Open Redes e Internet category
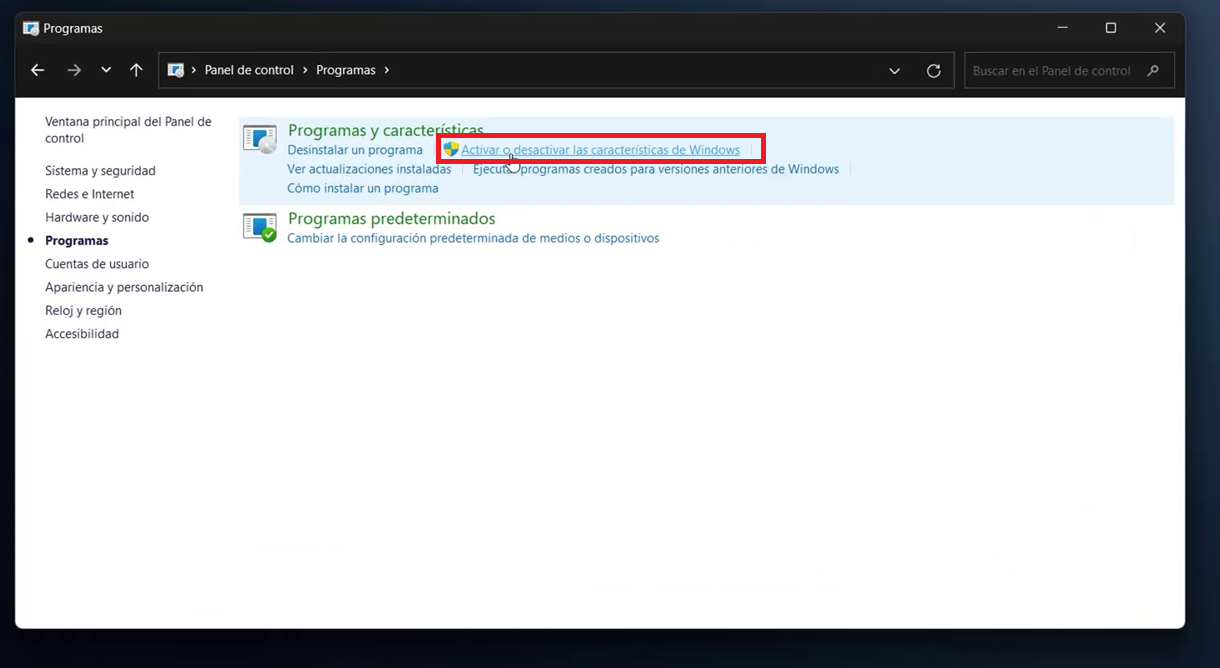1220x668 pixels. tap(89, 194)
